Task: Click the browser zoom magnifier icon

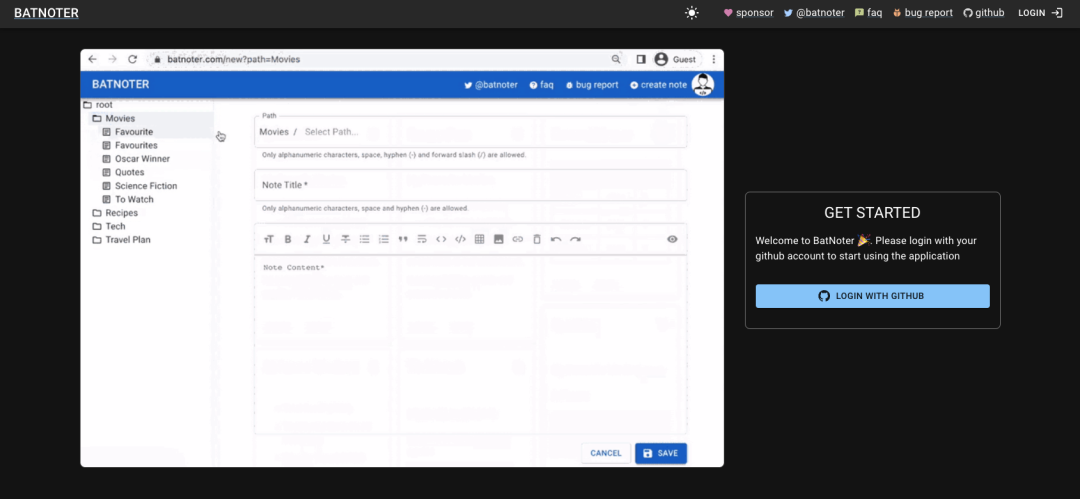Action: click(x=616, y=59)
